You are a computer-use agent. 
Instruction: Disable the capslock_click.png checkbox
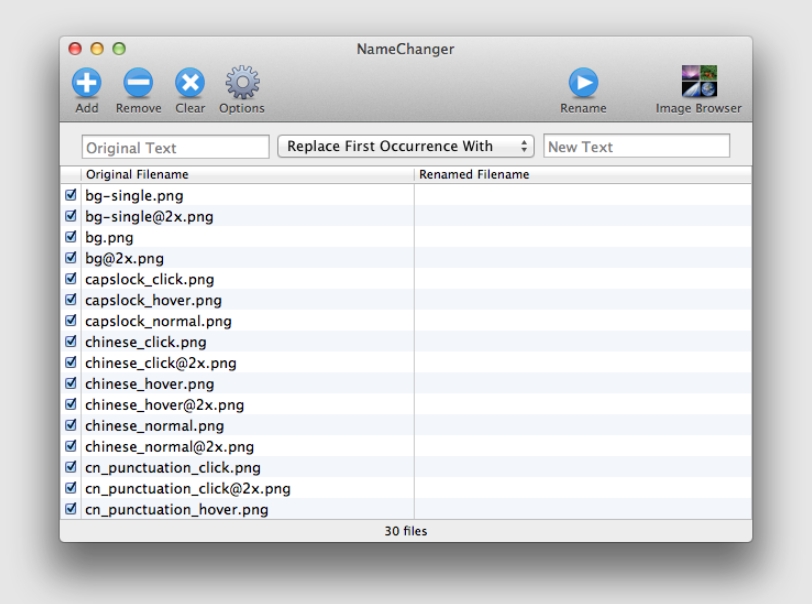[71, 279]
